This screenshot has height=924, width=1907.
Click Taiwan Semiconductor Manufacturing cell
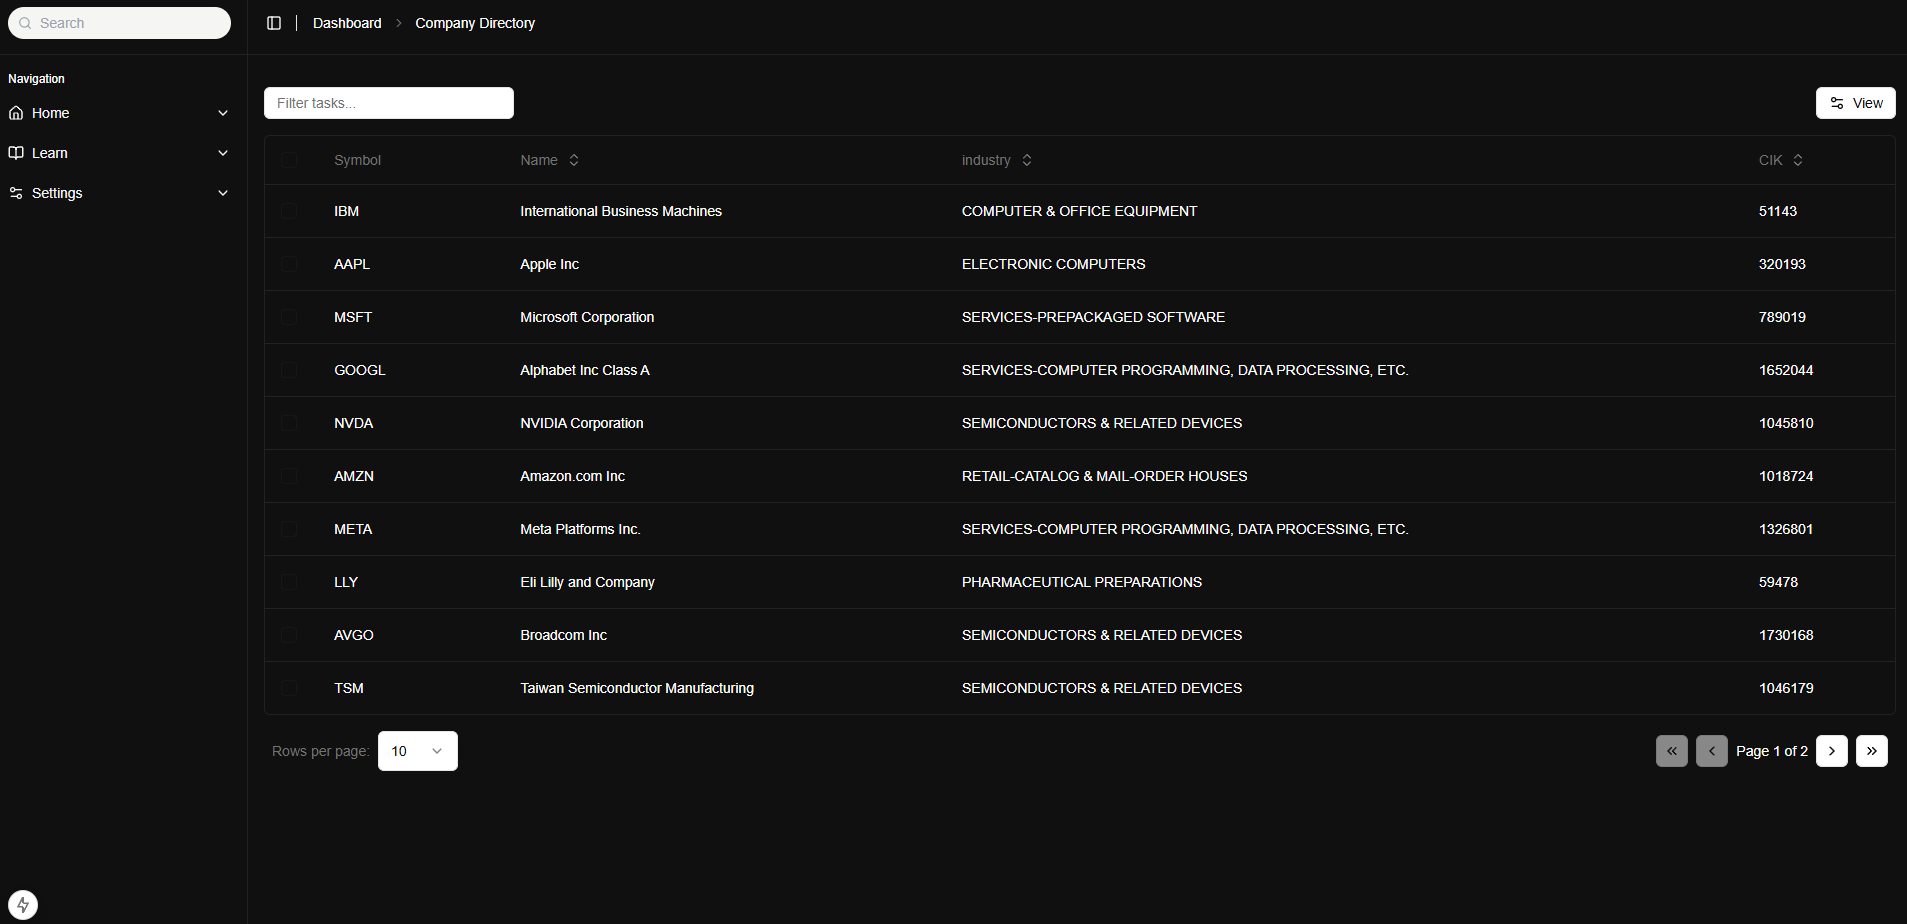[x=637, y=688]
